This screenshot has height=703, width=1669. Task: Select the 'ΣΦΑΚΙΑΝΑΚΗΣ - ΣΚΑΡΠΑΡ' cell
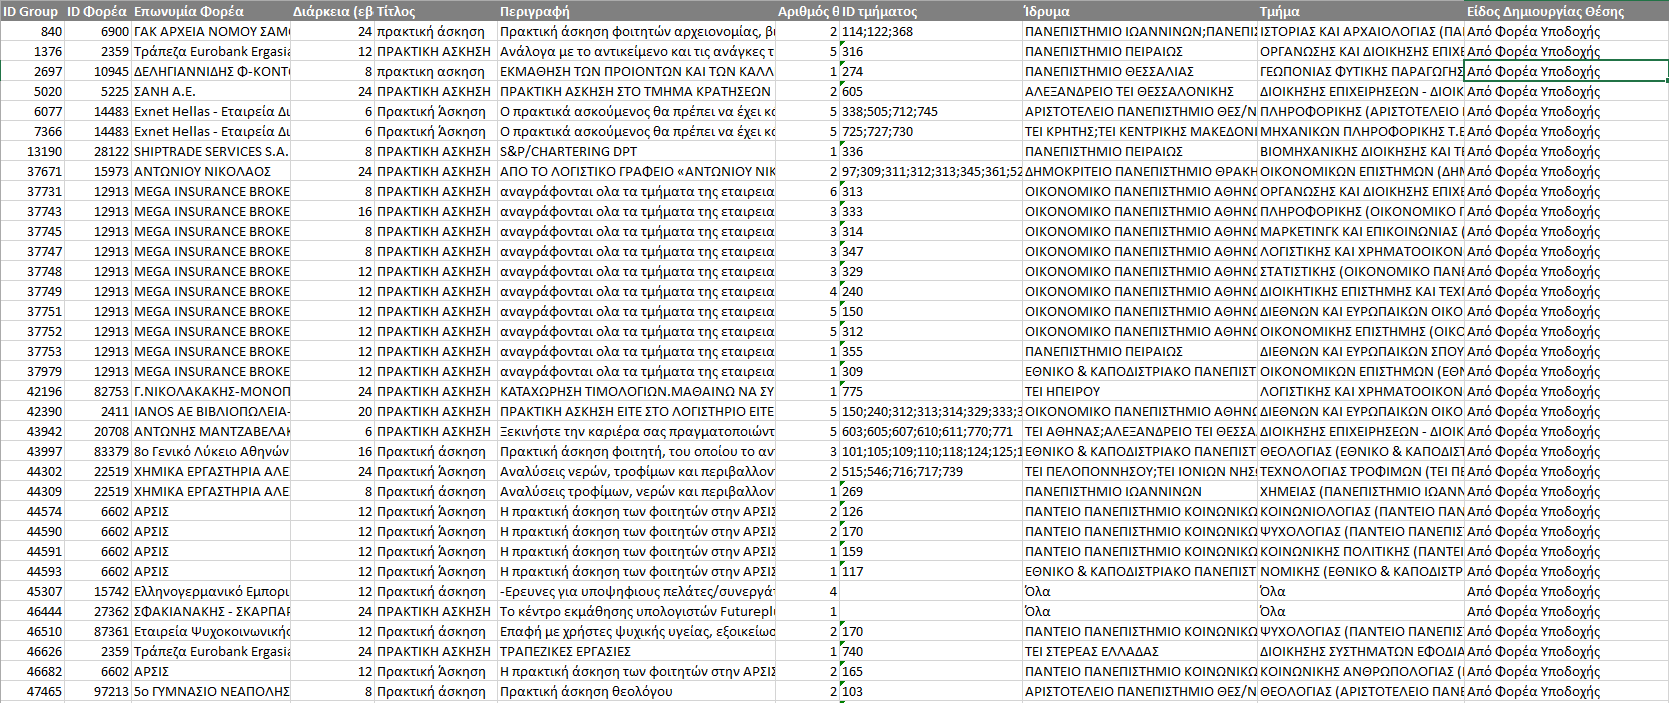click(x=211, y=611)
